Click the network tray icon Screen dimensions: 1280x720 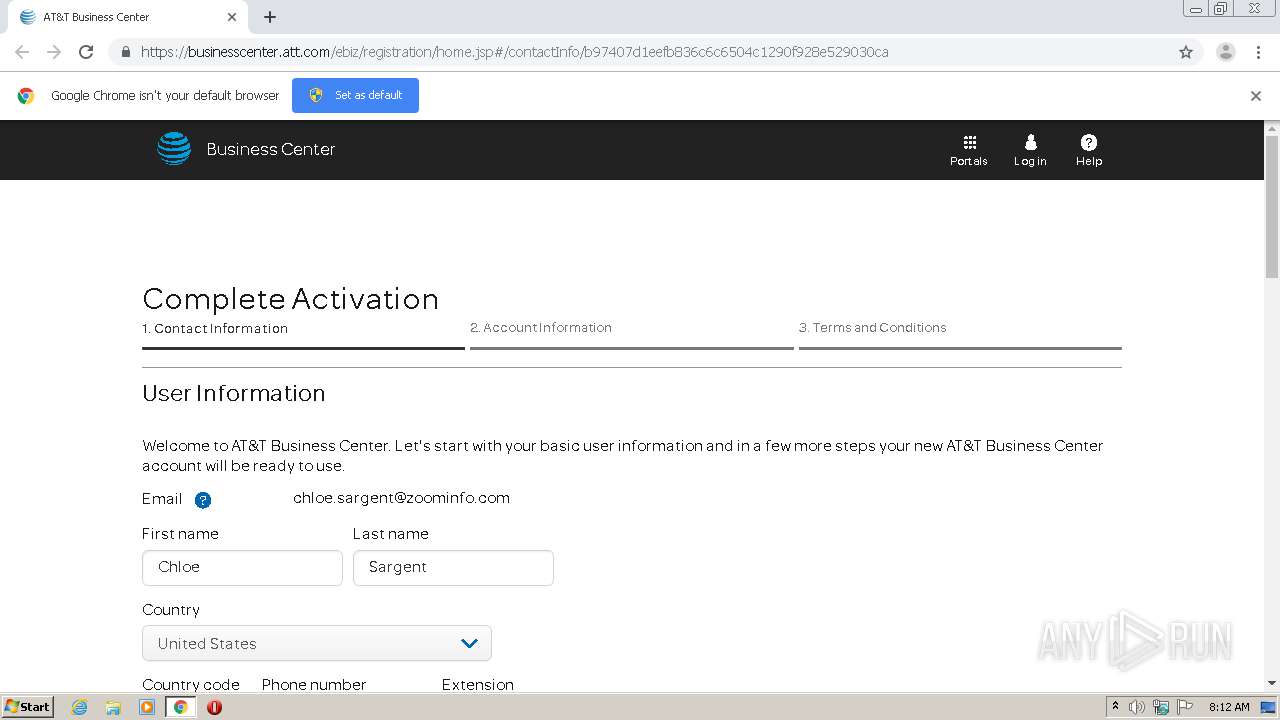1161,707
